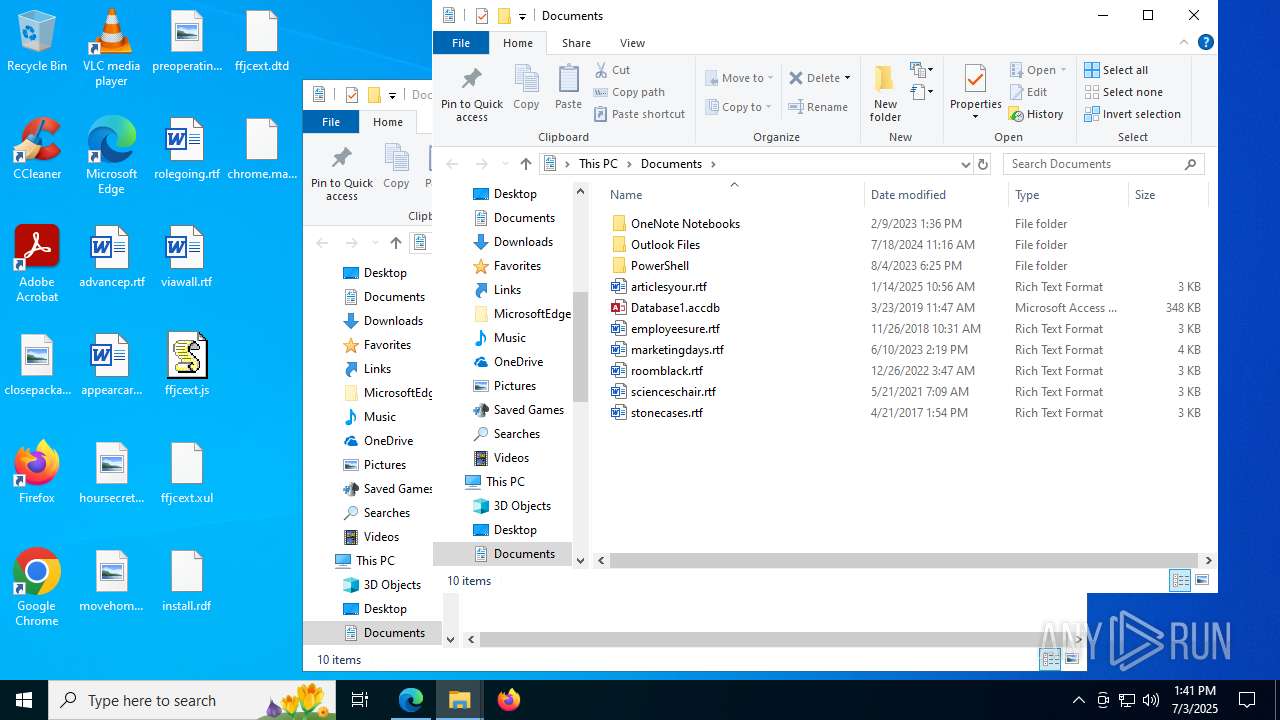Select the Home tab in front window

click(518, 43)
